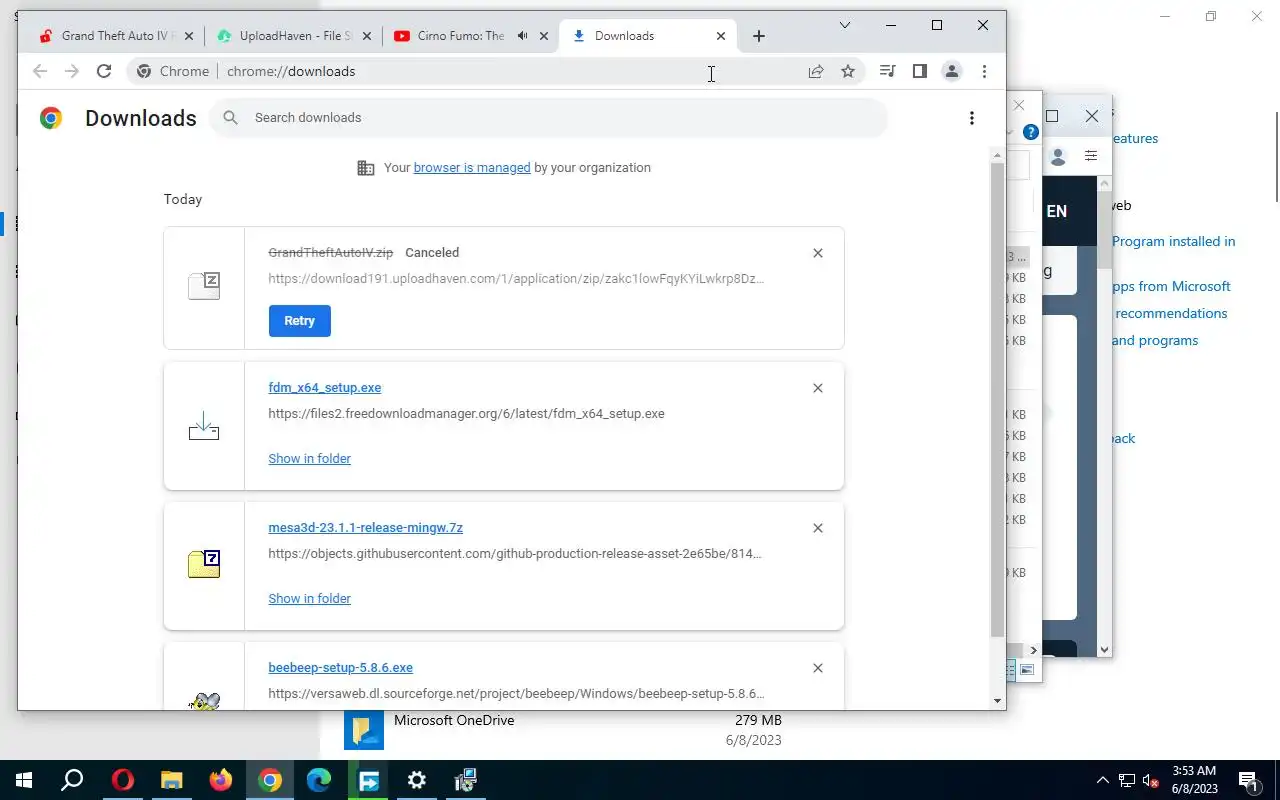The width and height of the screenshot is (1280, 800).
Task: Open the Downloads page more actions menu
Action: (972, 118)
